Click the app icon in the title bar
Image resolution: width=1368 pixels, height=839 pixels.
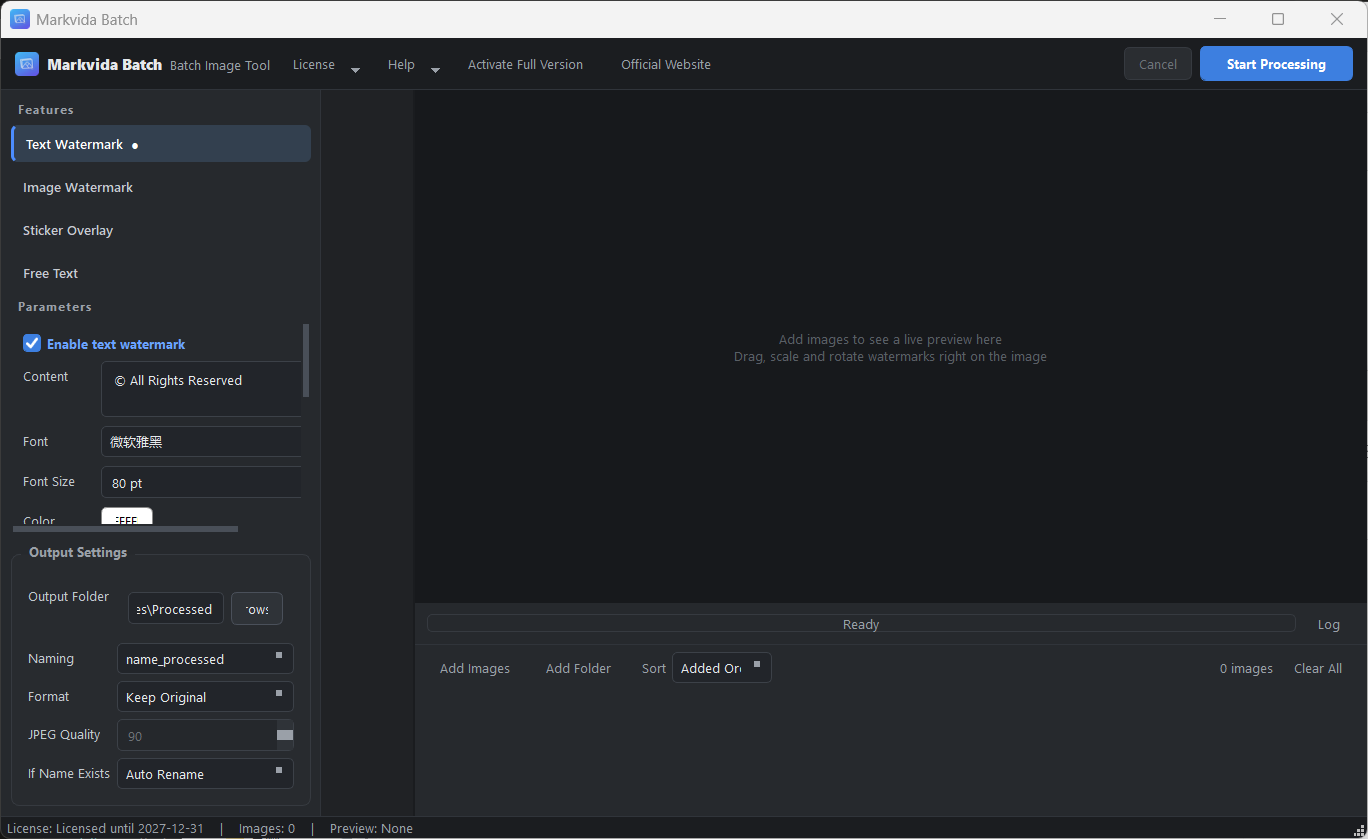tap(20, 19)
